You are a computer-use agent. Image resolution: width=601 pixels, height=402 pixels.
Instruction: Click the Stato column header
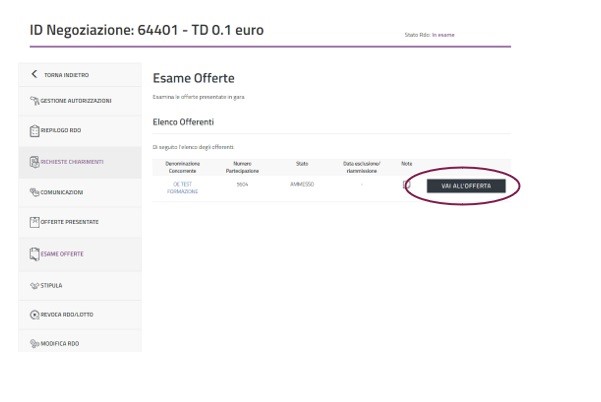point(302,163)
